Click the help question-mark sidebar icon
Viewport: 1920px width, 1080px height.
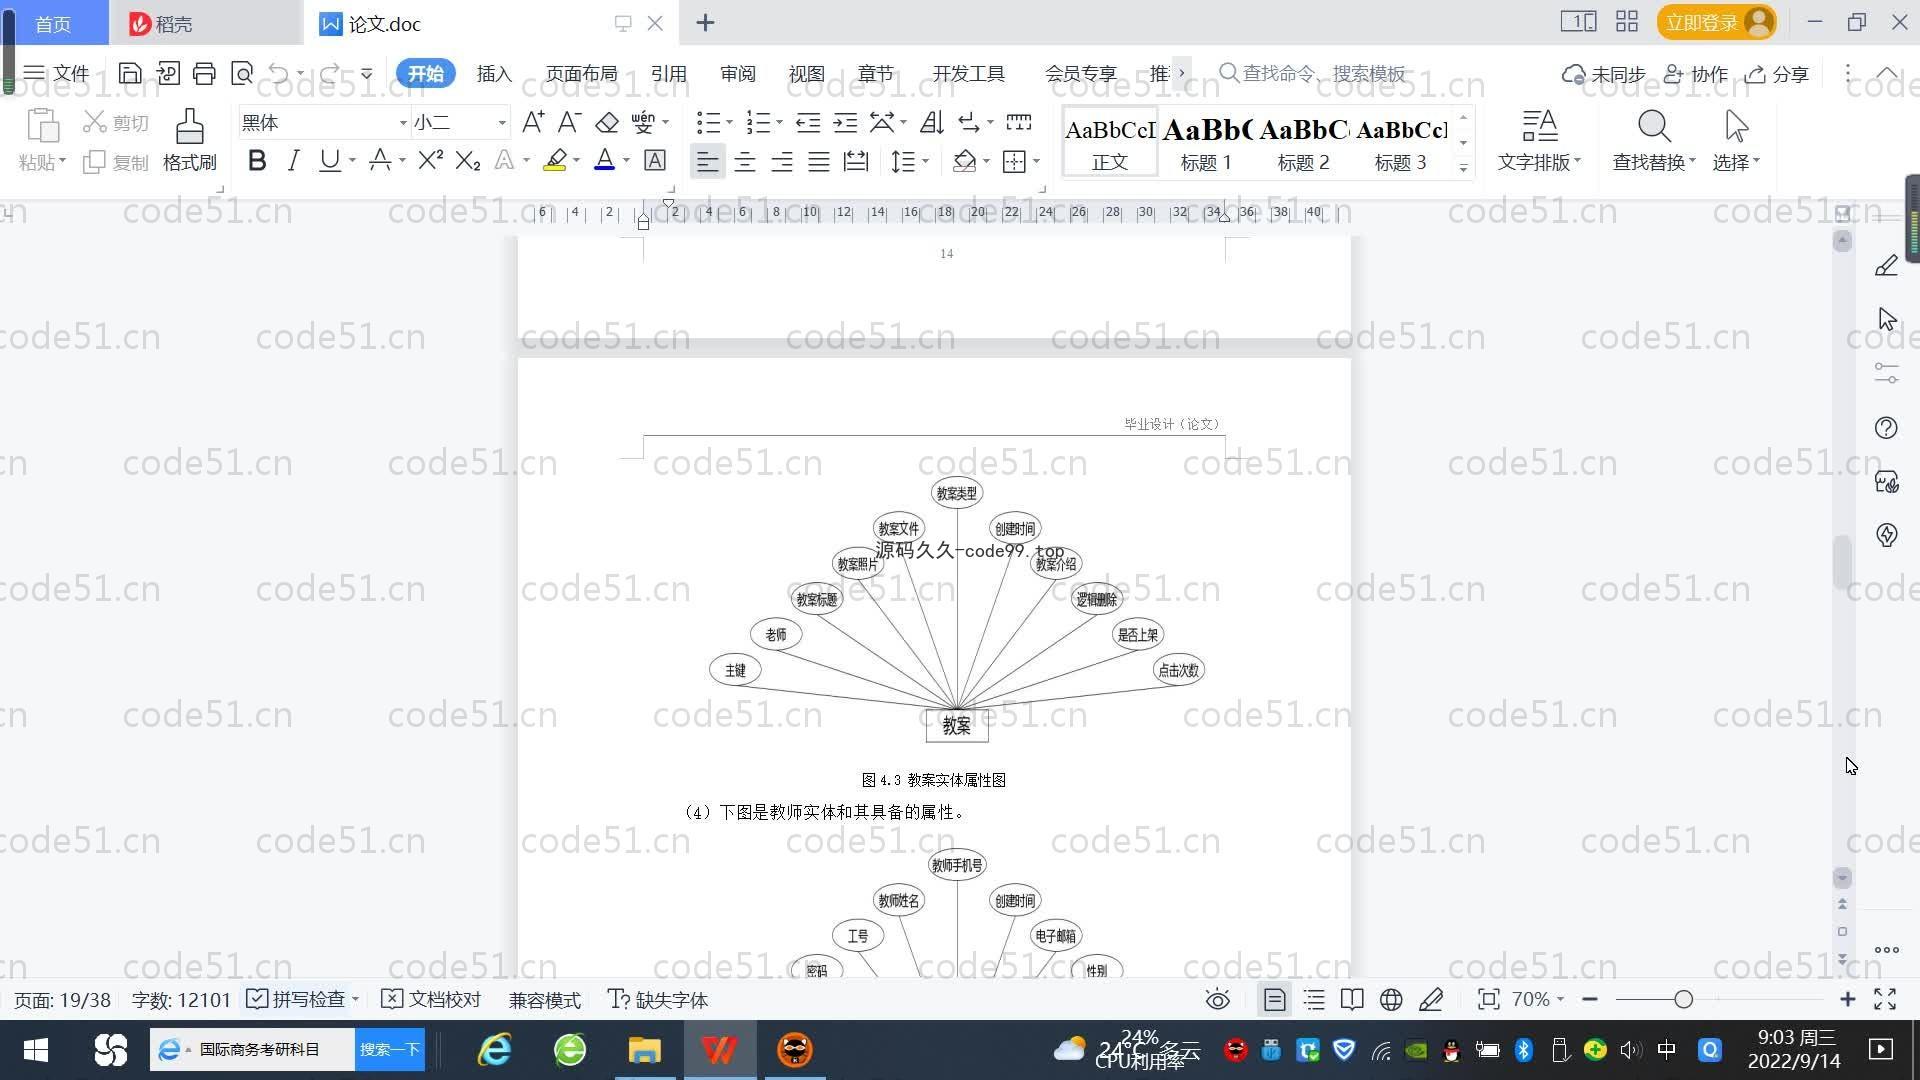point(1886,428)
